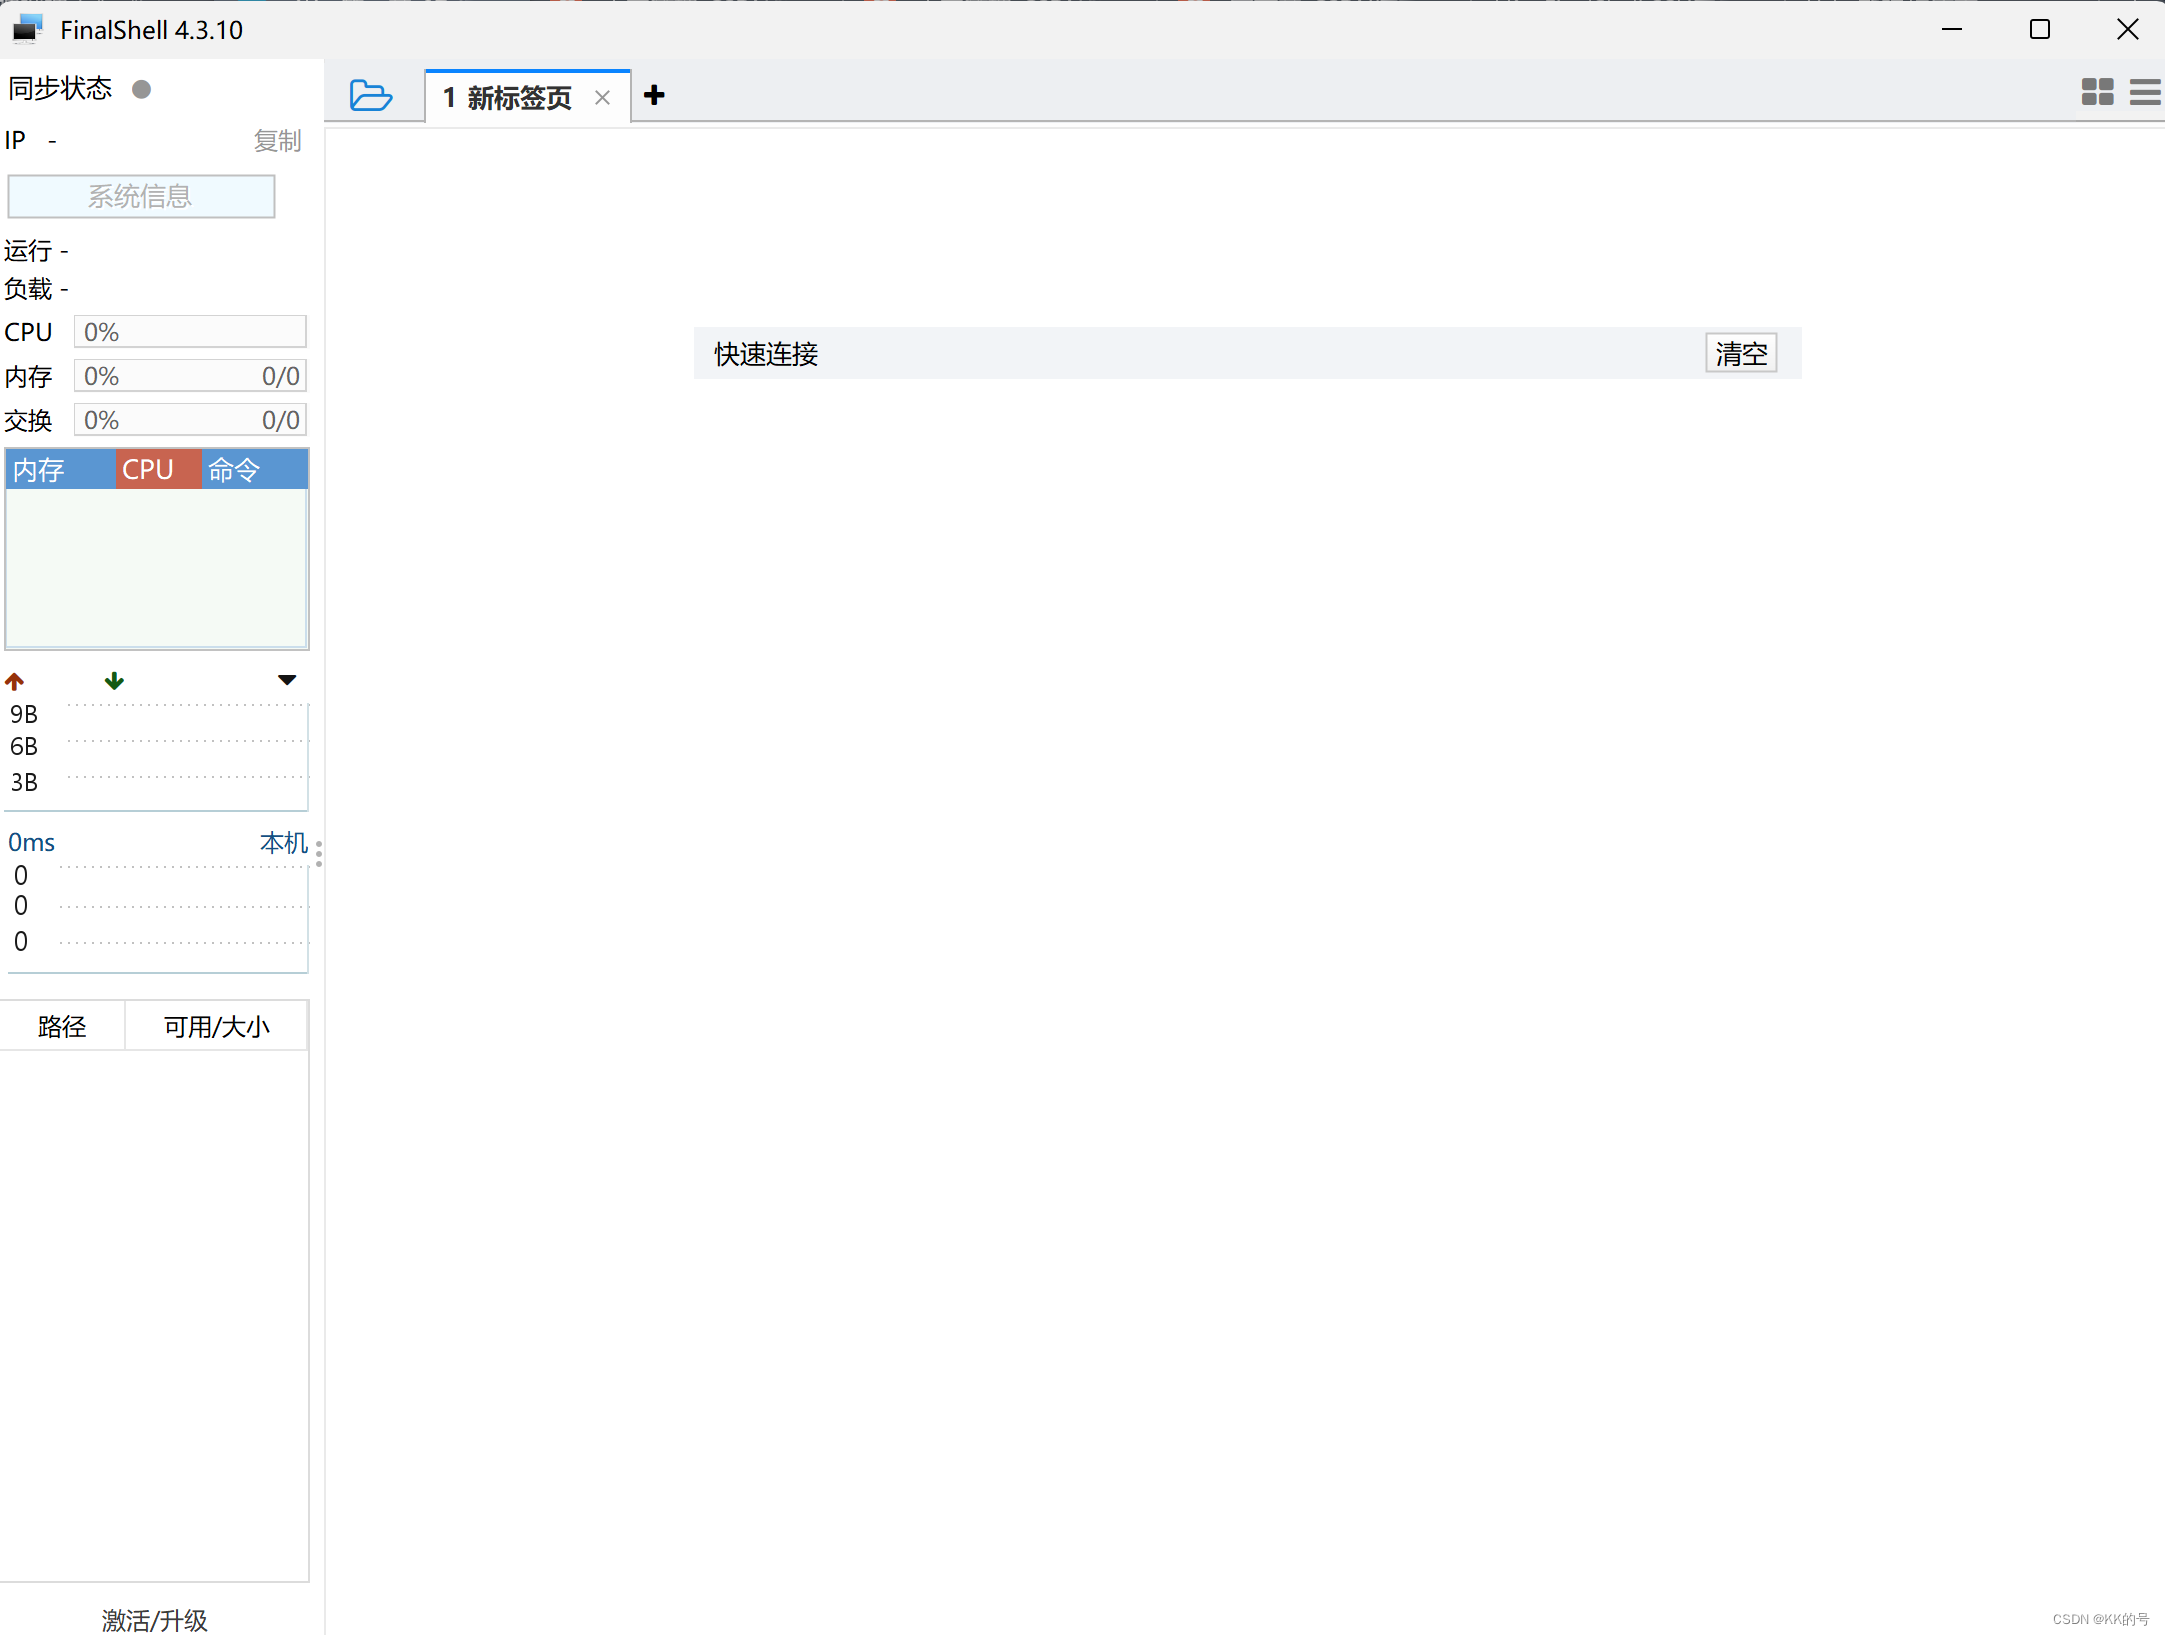Click 清空 to clear quick connections
2165x1635 pixels.
(1740, 354)
